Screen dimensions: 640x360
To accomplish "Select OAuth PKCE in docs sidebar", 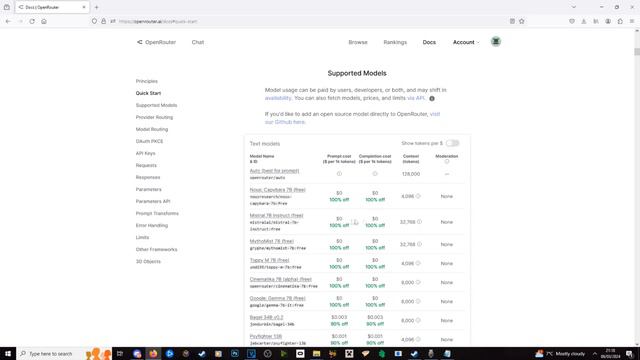I will [x=149, y=141].
